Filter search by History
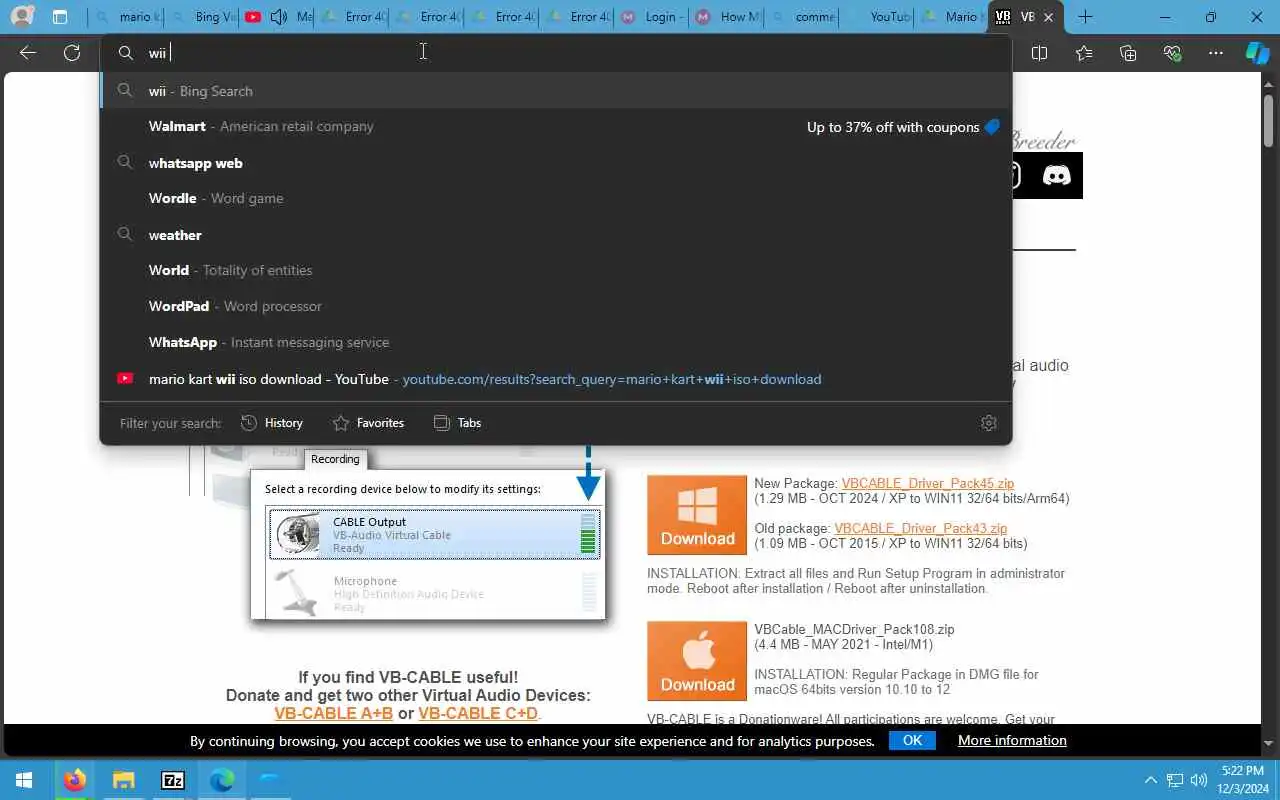This screenshot has width=1280, height=800. pos(272,423)
